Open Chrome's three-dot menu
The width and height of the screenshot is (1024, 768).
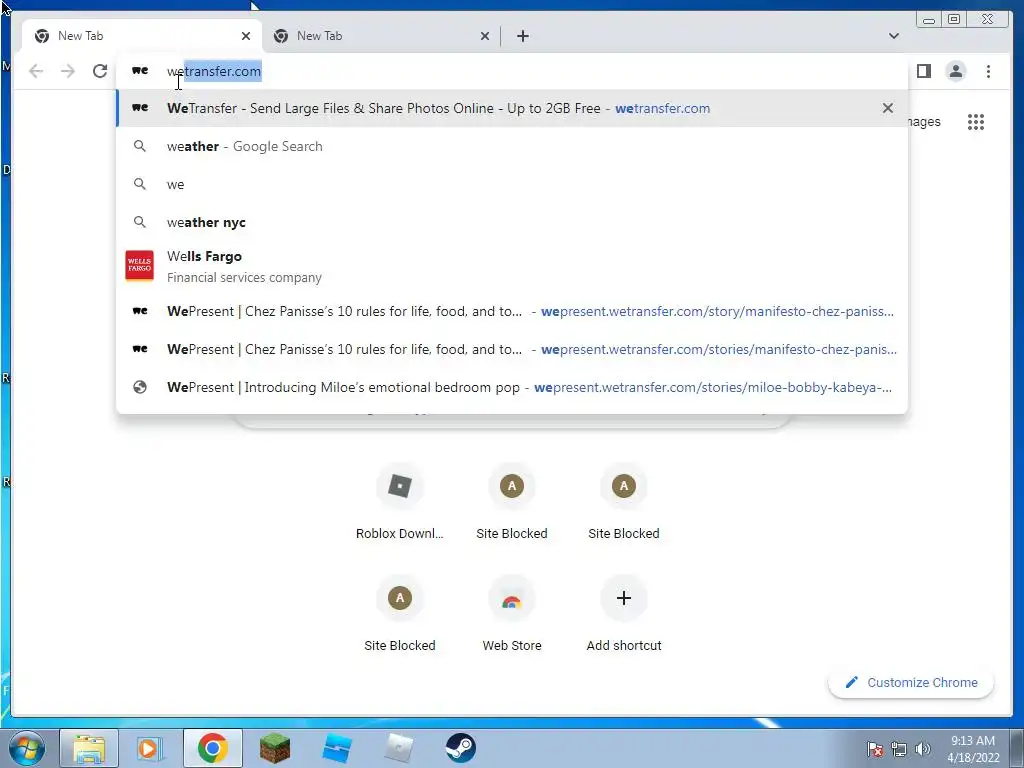coord(988,71)
